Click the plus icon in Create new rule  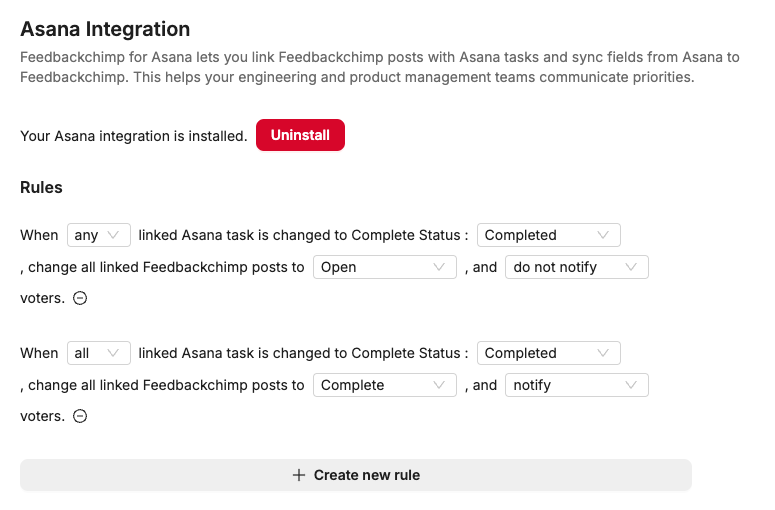click(x=298, y=475)
